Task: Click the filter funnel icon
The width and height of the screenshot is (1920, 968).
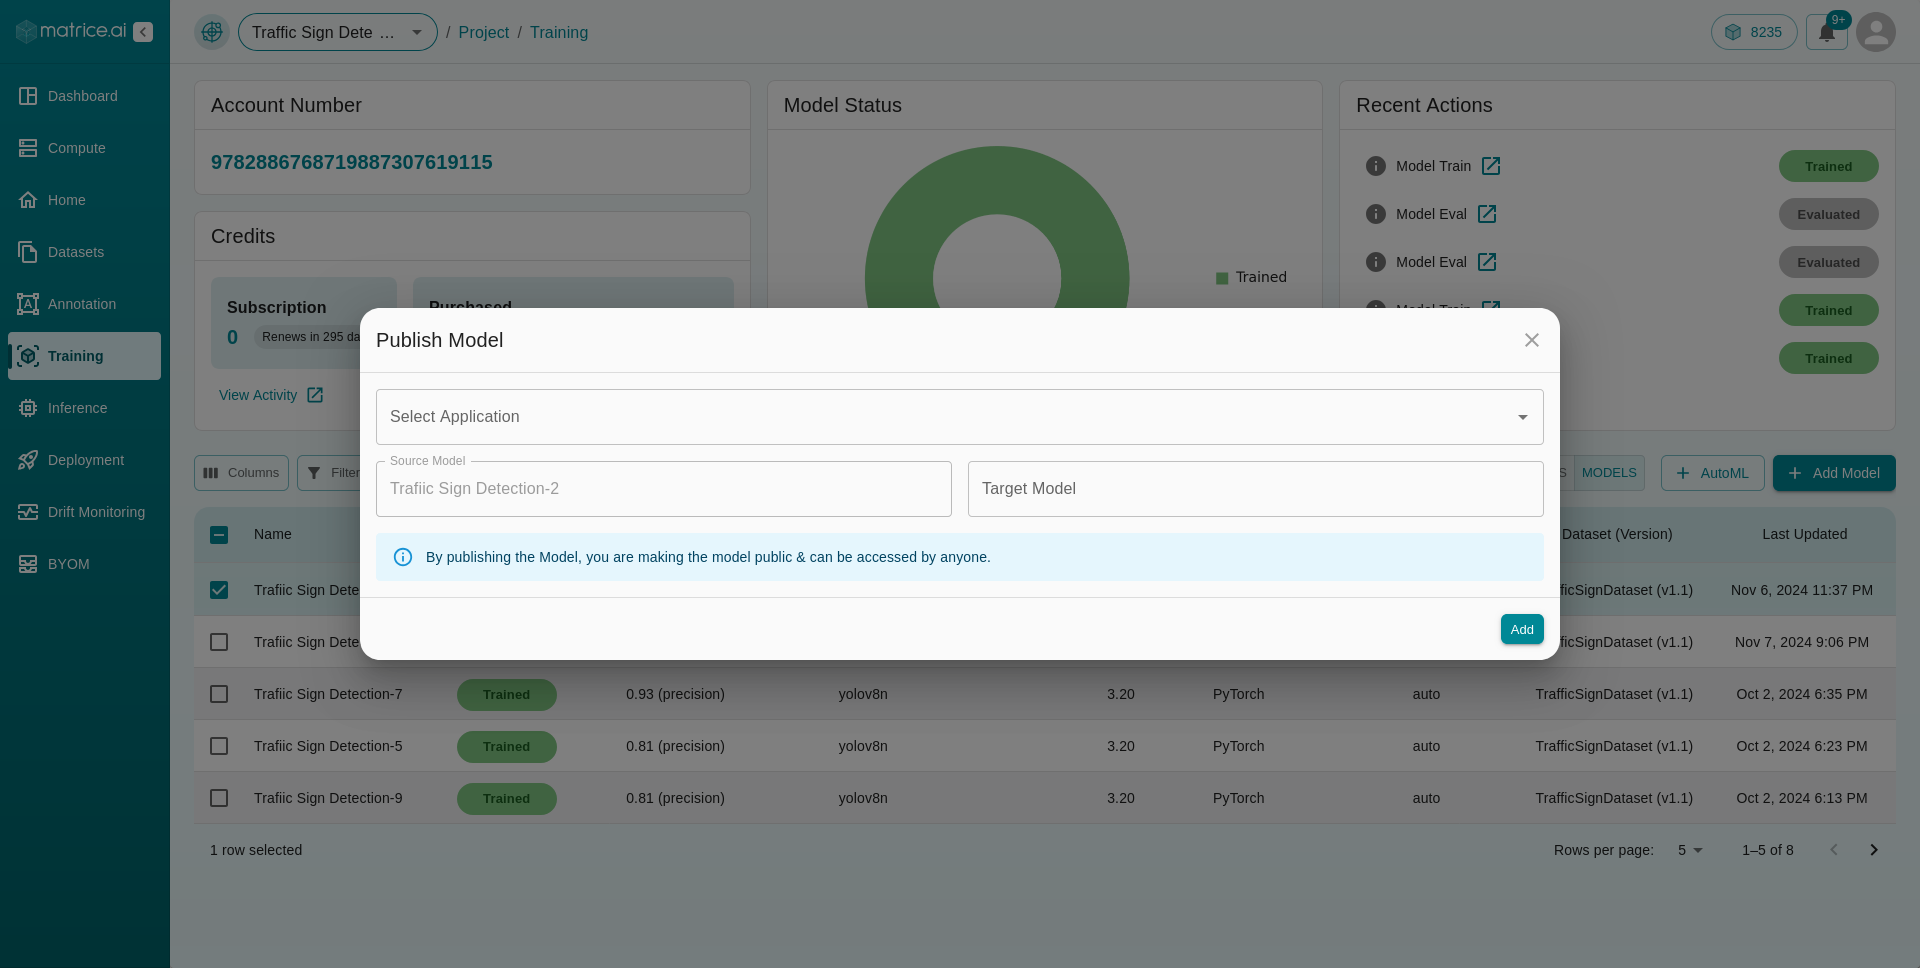Action: pos(314,473)
